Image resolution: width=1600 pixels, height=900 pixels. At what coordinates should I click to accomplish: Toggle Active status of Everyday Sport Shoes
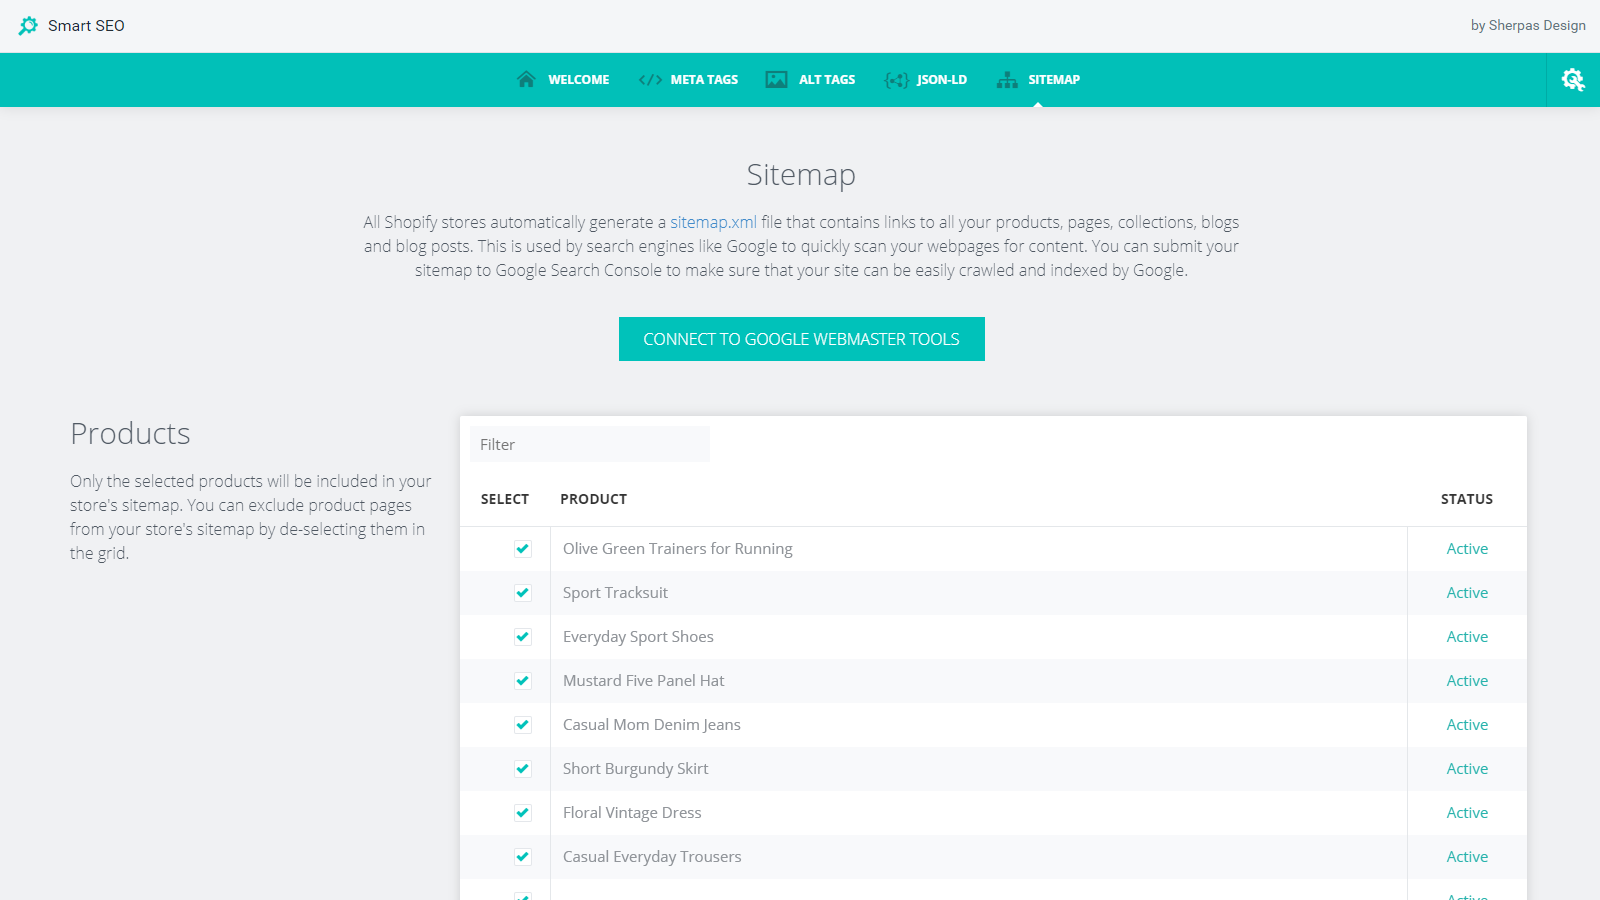point(1467,636)
